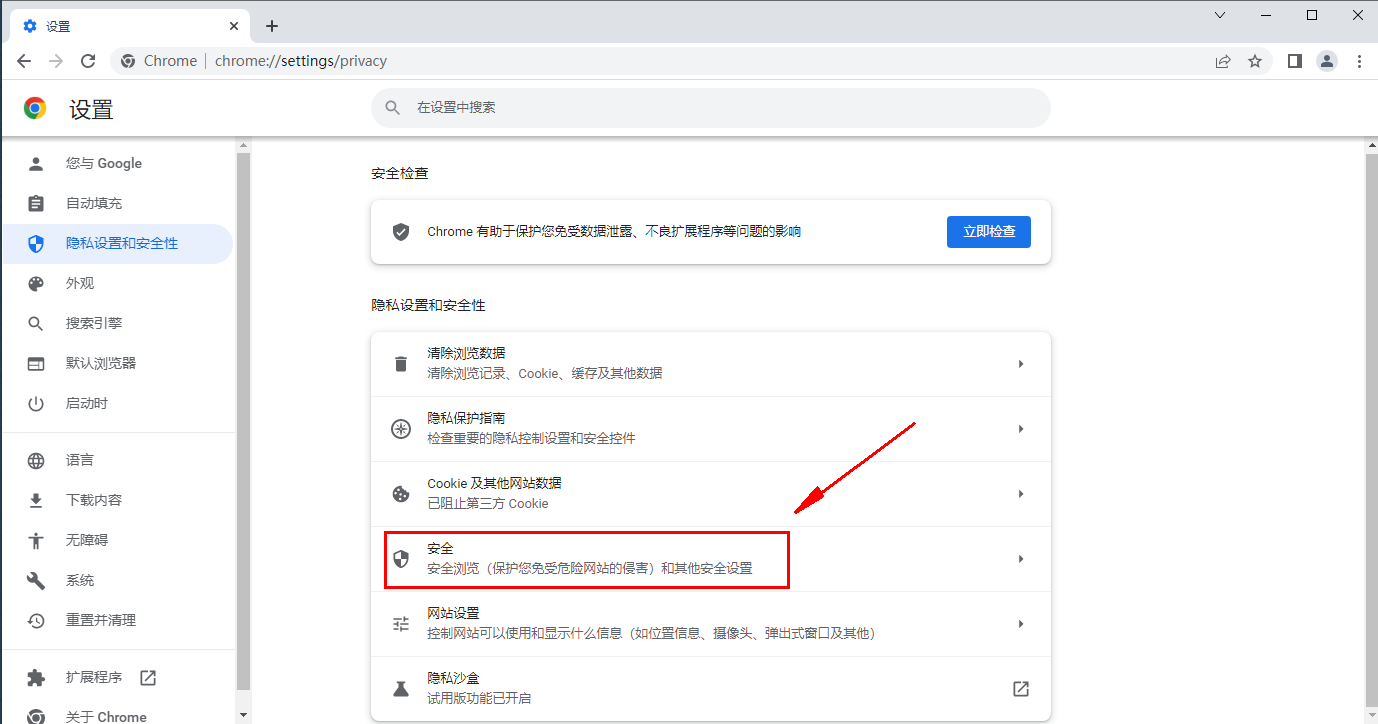Screen dimensions: 1378x724
Task: Click the external link icon next to 扩展程序
Action: (x=148, y=677)
